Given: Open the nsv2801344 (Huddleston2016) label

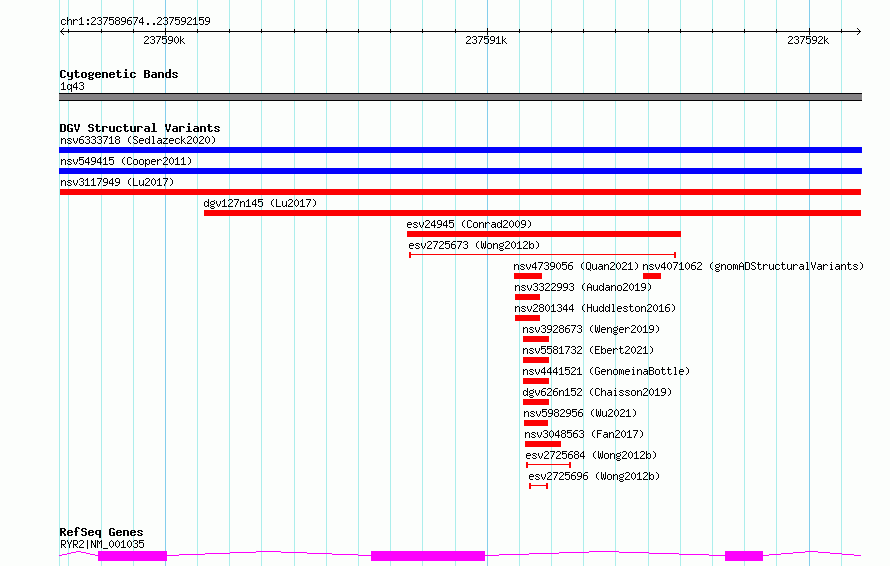Looking at the screenshot, I should click(595, 308).
